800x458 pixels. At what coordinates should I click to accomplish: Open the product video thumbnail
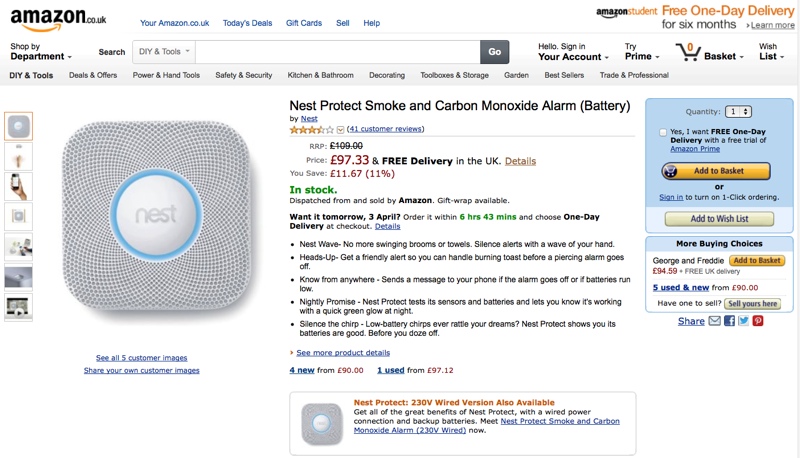[x=19, y=306]
